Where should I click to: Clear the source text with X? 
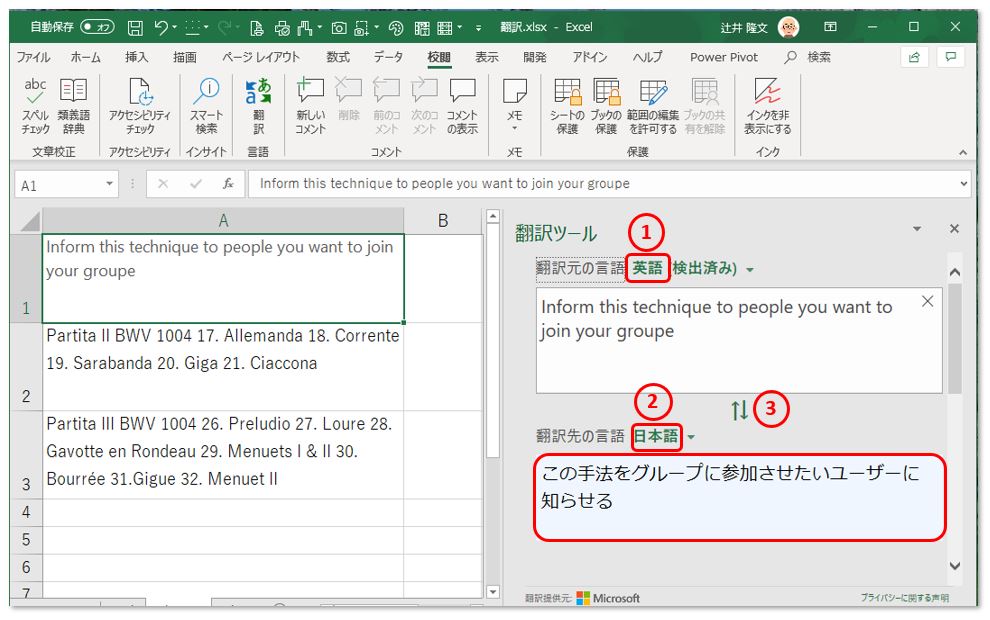tap(927, 302)
